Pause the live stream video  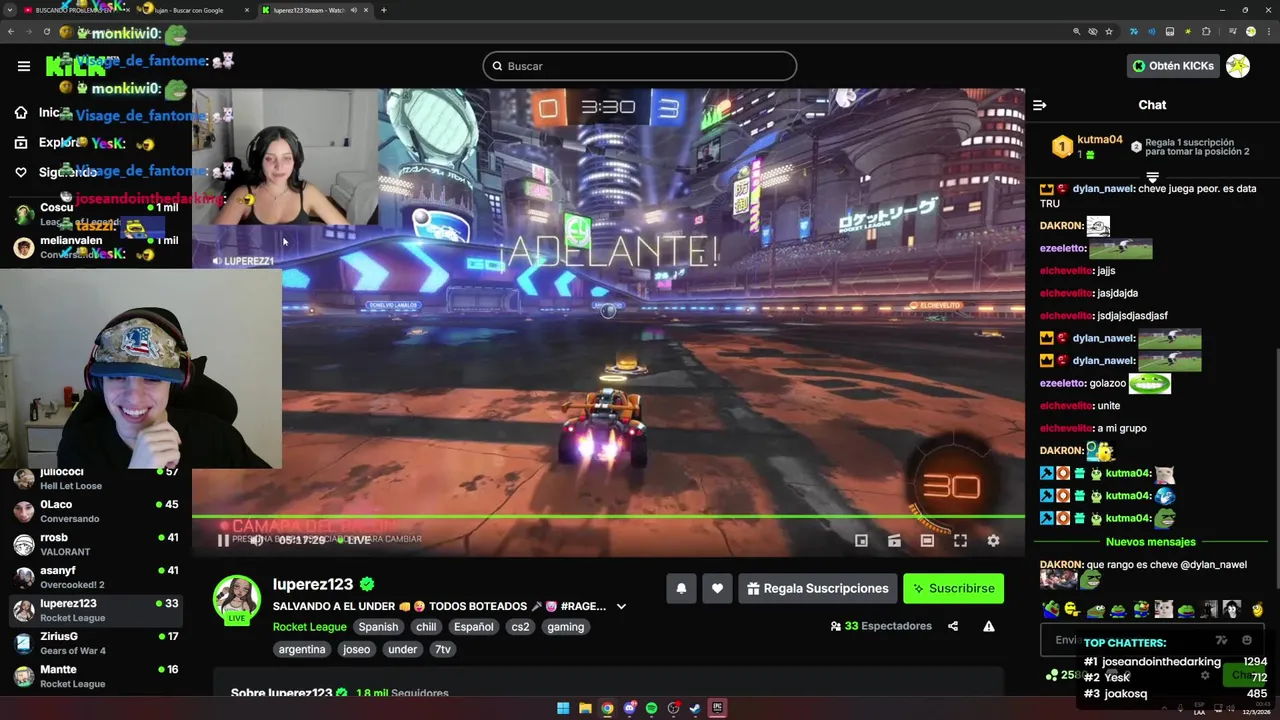pos(223,540)
